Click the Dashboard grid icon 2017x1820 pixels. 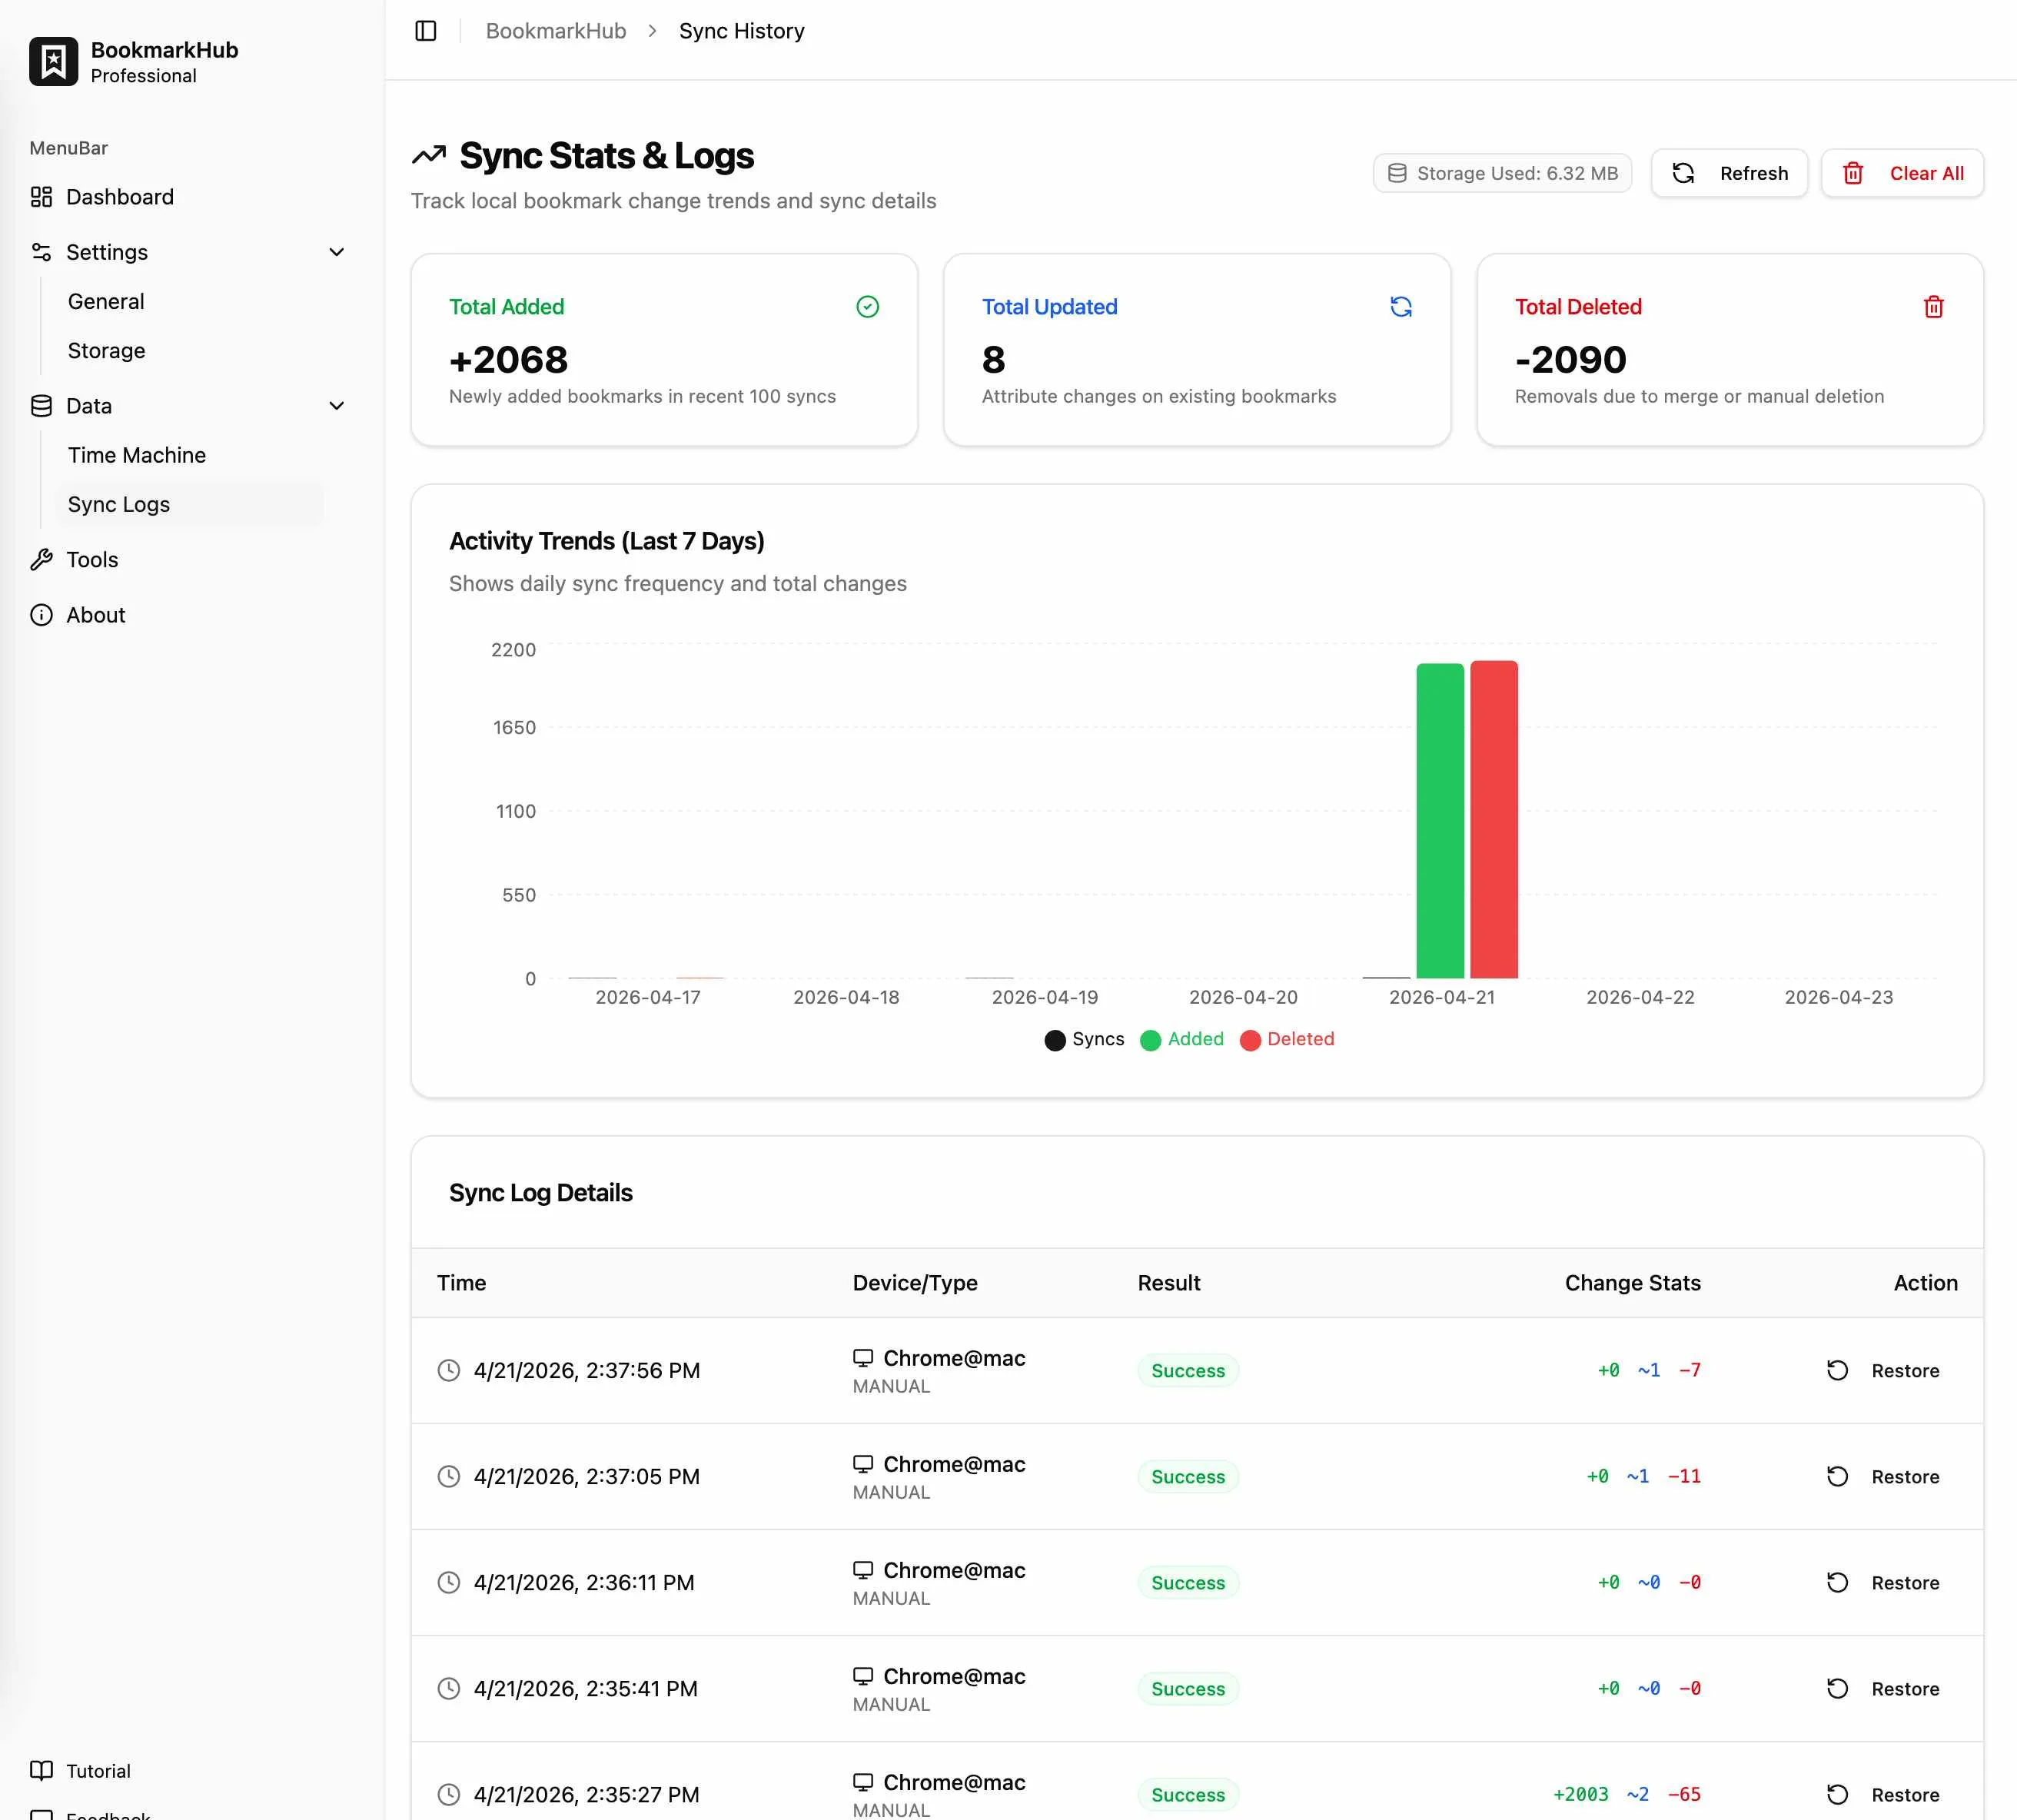pyautogui.click(x=41, y=197)
